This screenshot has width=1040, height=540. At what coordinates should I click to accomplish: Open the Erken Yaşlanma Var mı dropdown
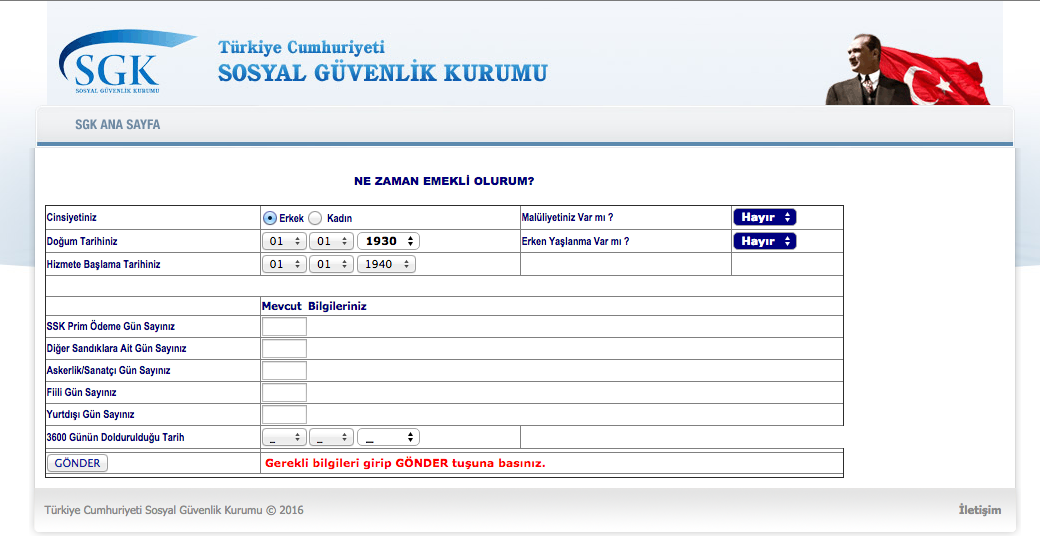pos(764,241)
